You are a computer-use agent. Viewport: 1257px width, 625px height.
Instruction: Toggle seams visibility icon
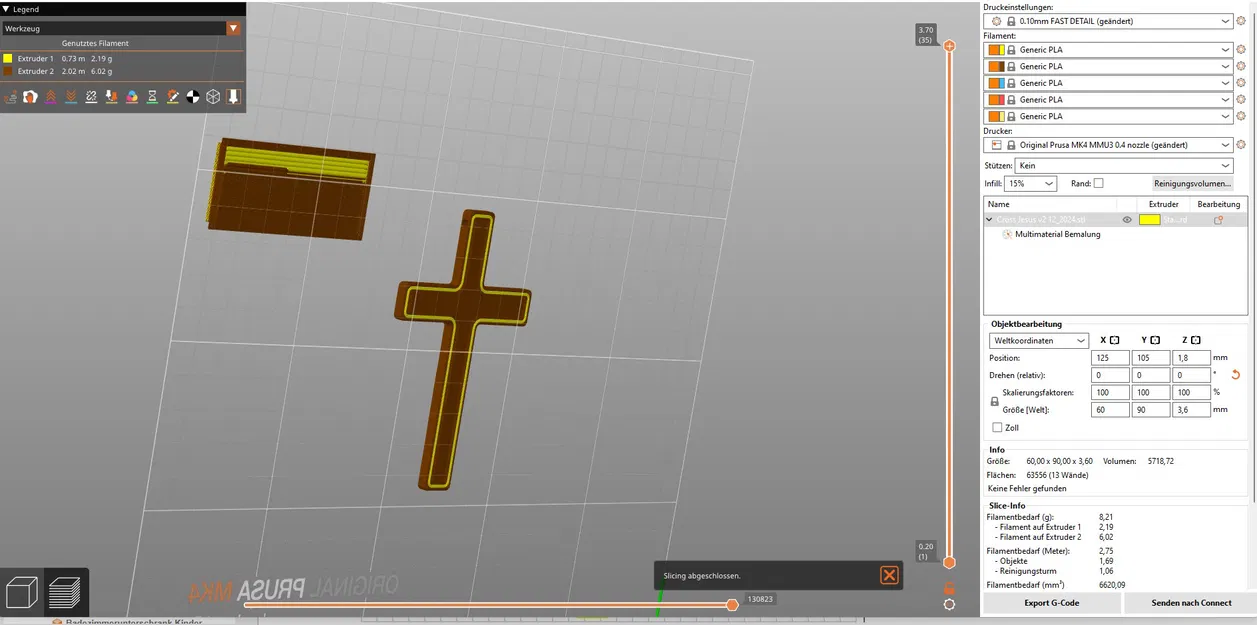tap(91, 97)
